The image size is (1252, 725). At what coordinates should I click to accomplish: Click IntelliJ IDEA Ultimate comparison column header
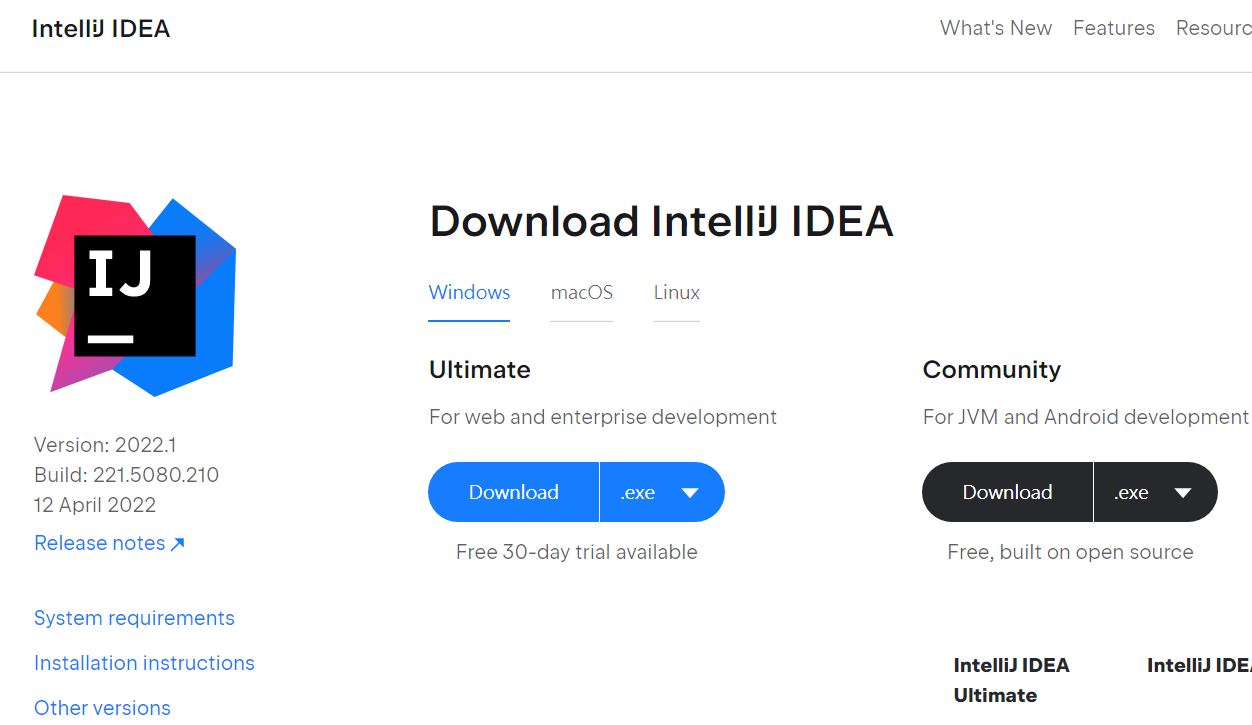(x=1011, y=680)
